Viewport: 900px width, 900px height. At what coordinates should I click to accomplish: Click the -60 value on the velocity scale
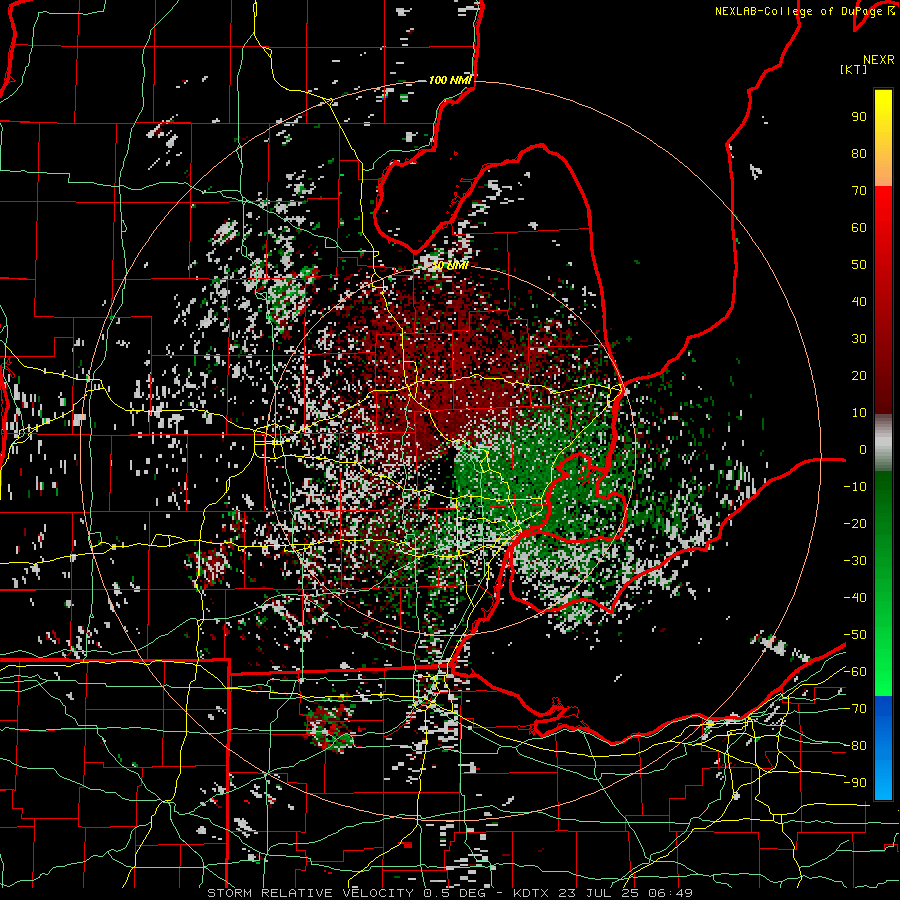click(855, 672)
